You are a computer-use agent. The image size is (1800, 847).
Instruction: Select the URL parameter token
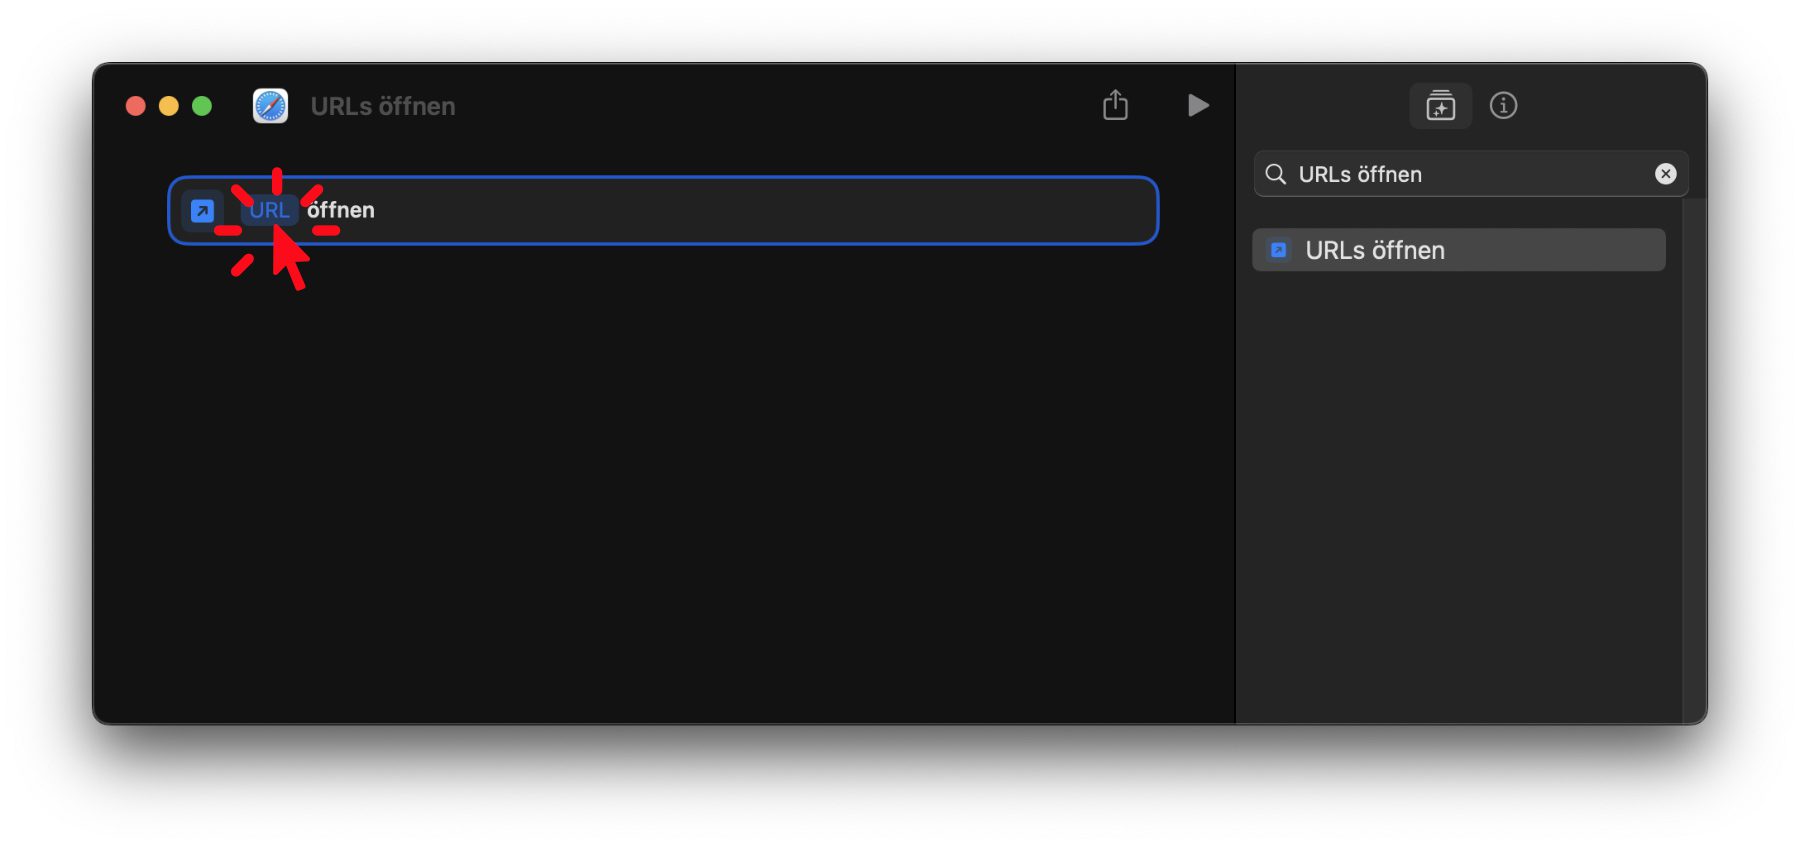[270, 210]
